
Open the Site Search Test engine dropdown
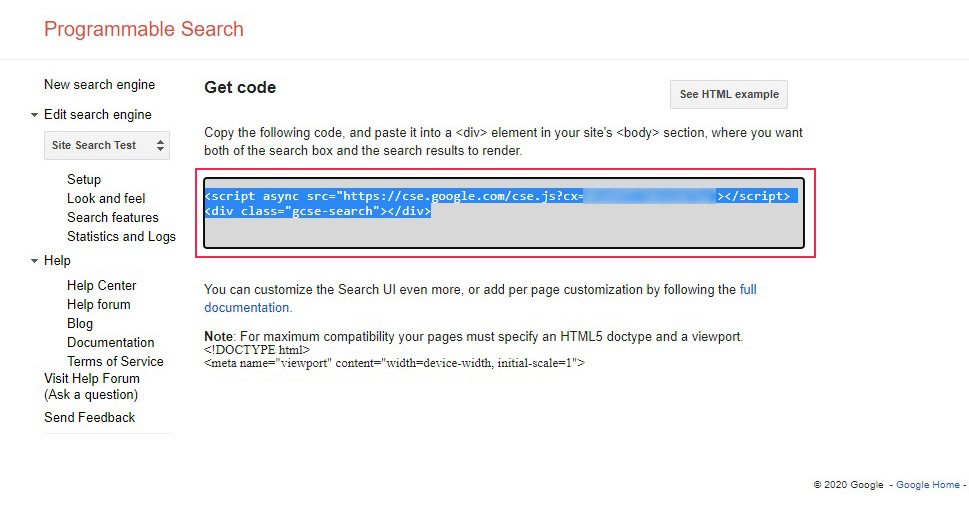[x=107, y=145]
